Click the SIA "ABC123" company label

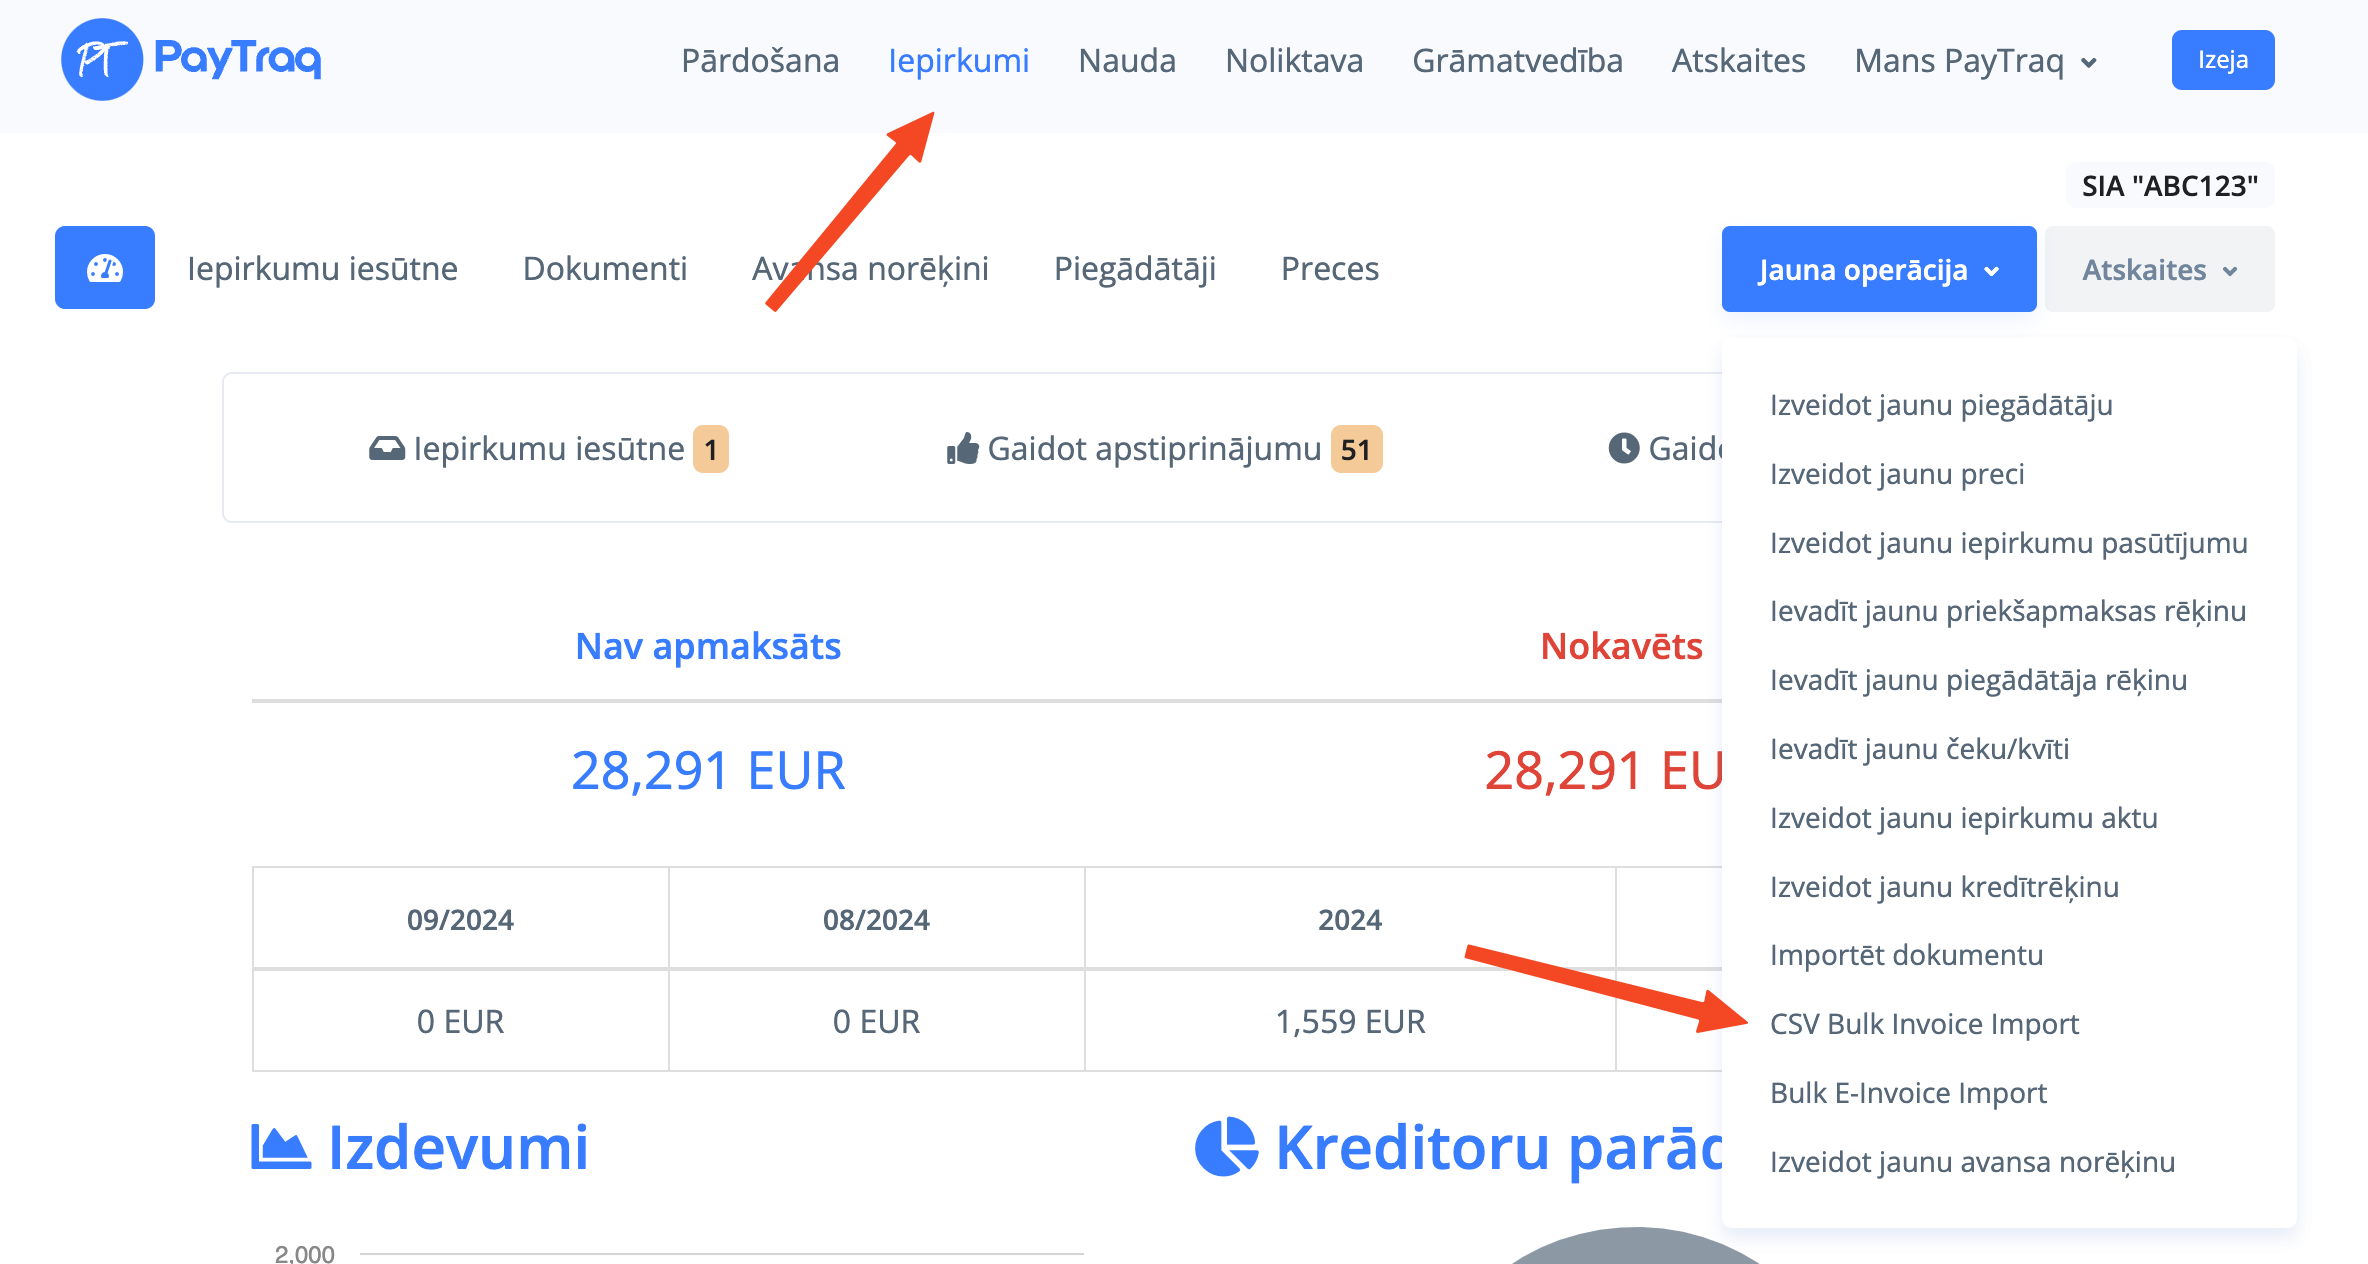click(2169, 186)
